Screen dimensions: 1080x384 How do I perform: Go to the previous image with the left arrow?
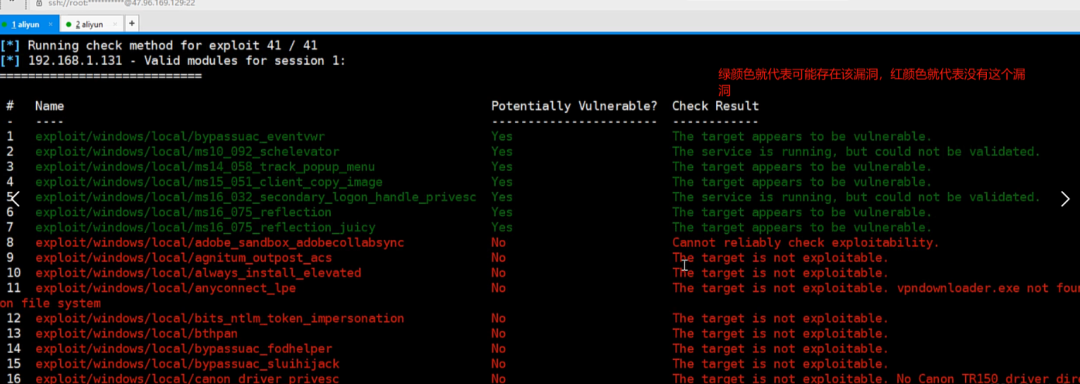(x=15, y=199)
